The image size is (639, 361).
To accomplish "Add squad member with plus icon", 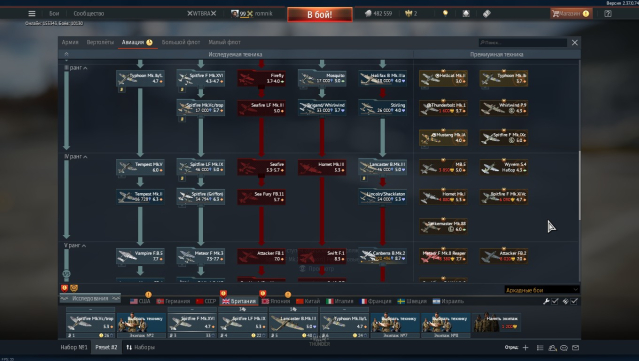I will click(x=525, y=348).
